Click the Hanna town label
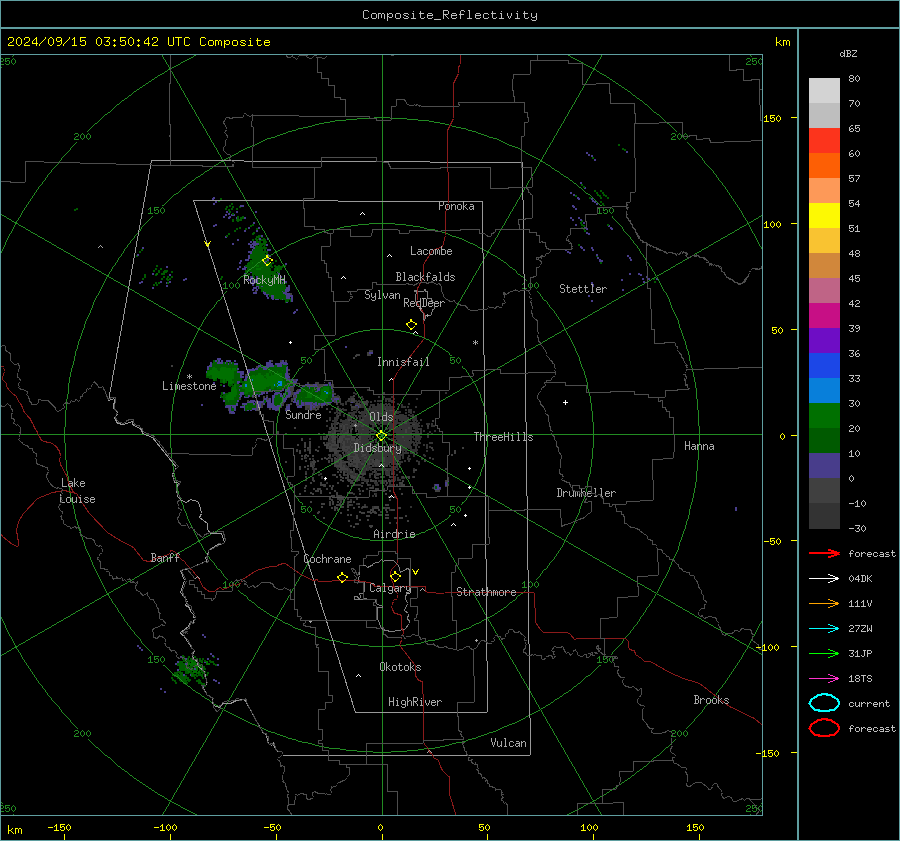Screen dimensions: 900x841 pos(699,446)
